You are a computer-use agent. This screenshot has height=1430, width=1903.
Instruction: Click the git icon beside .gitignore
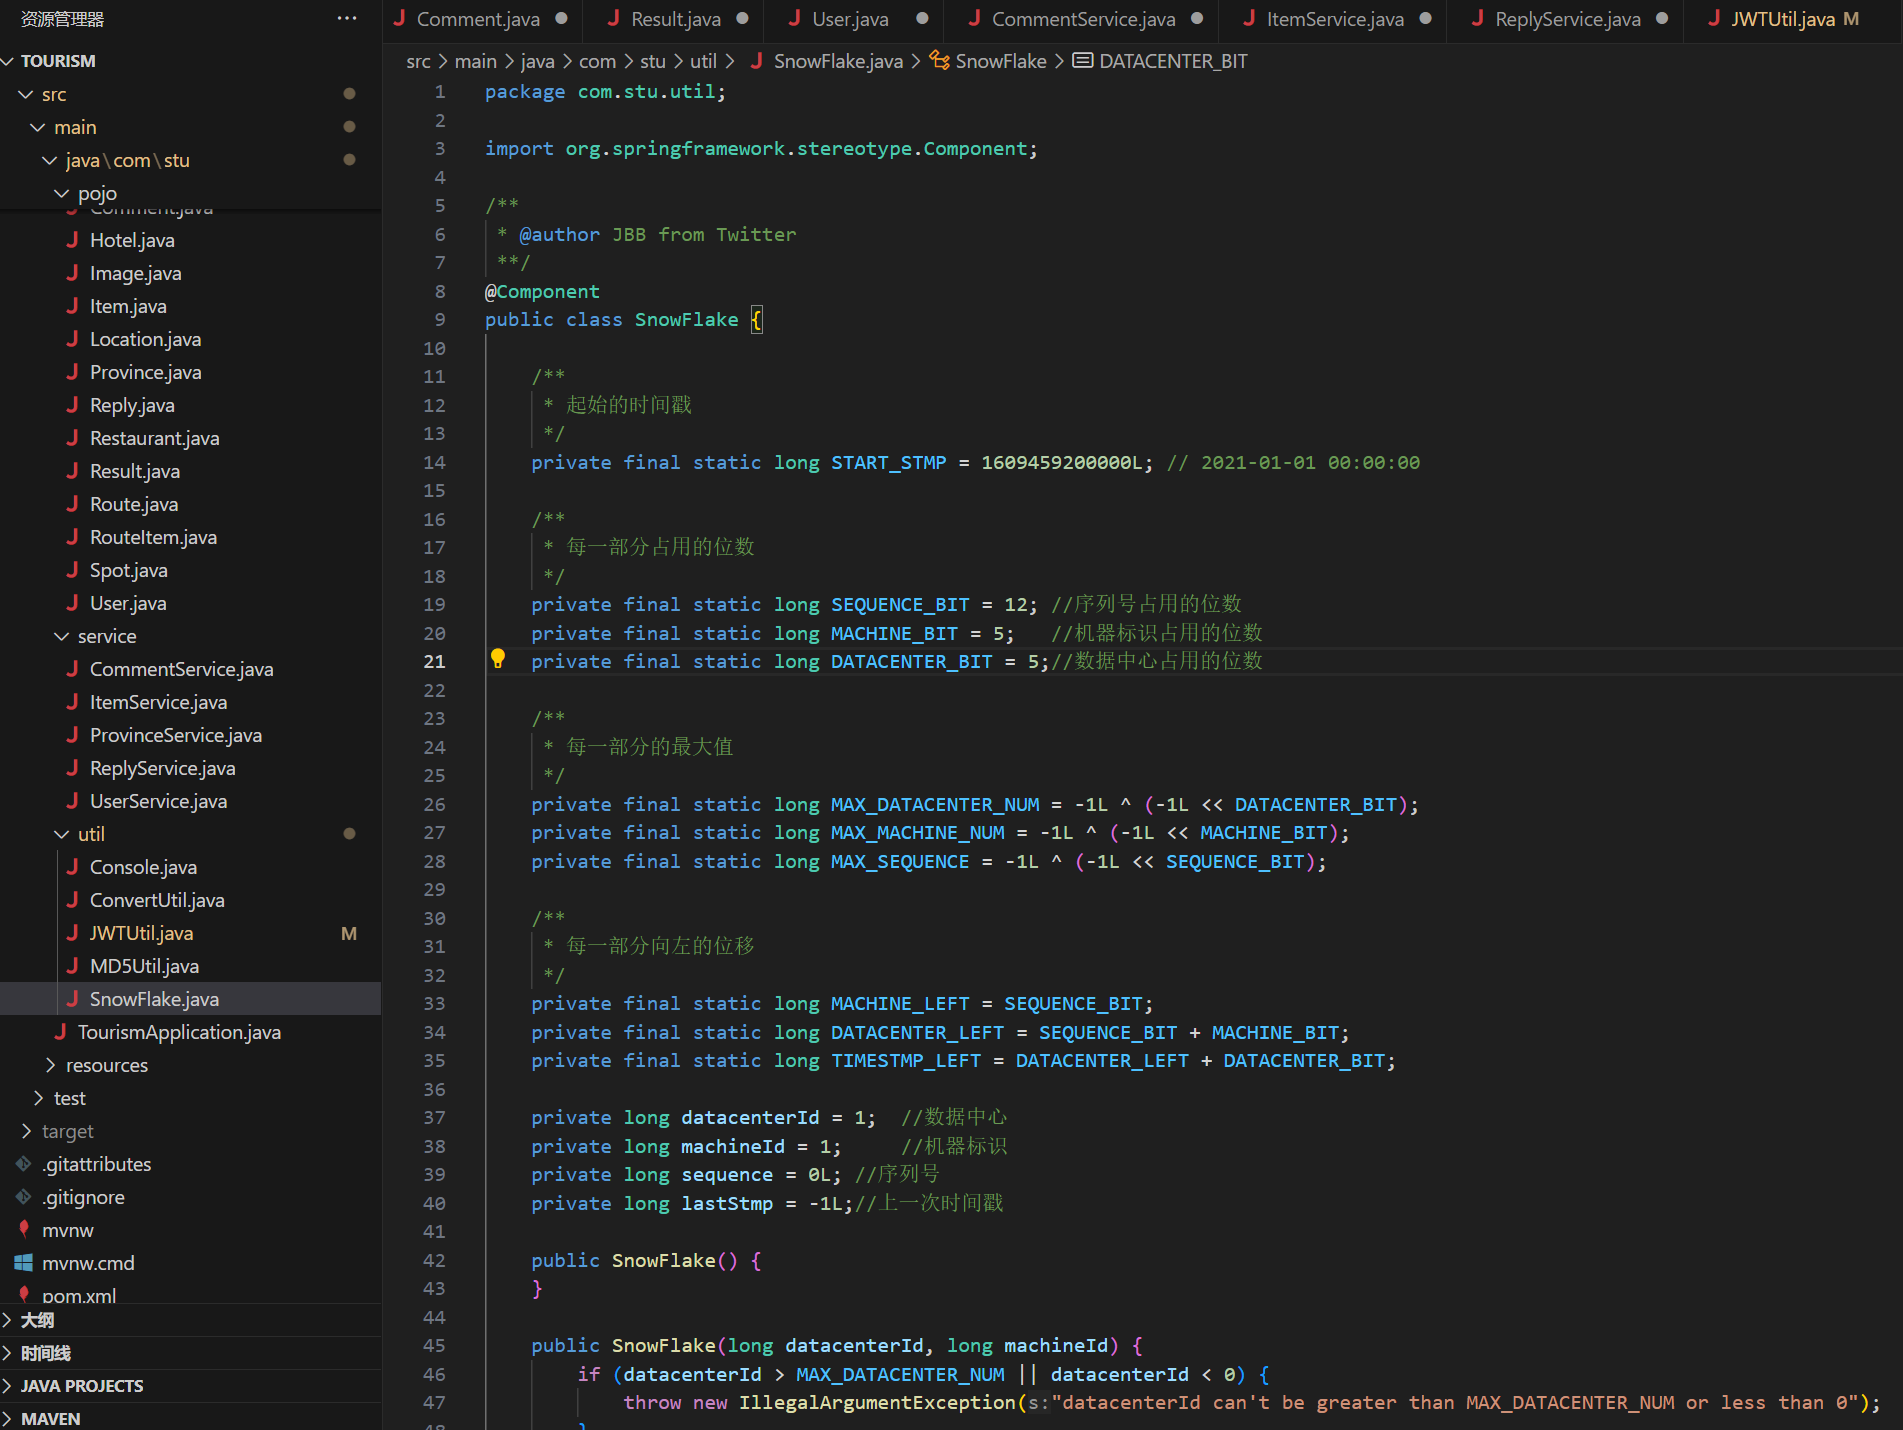click(24, 1197)
